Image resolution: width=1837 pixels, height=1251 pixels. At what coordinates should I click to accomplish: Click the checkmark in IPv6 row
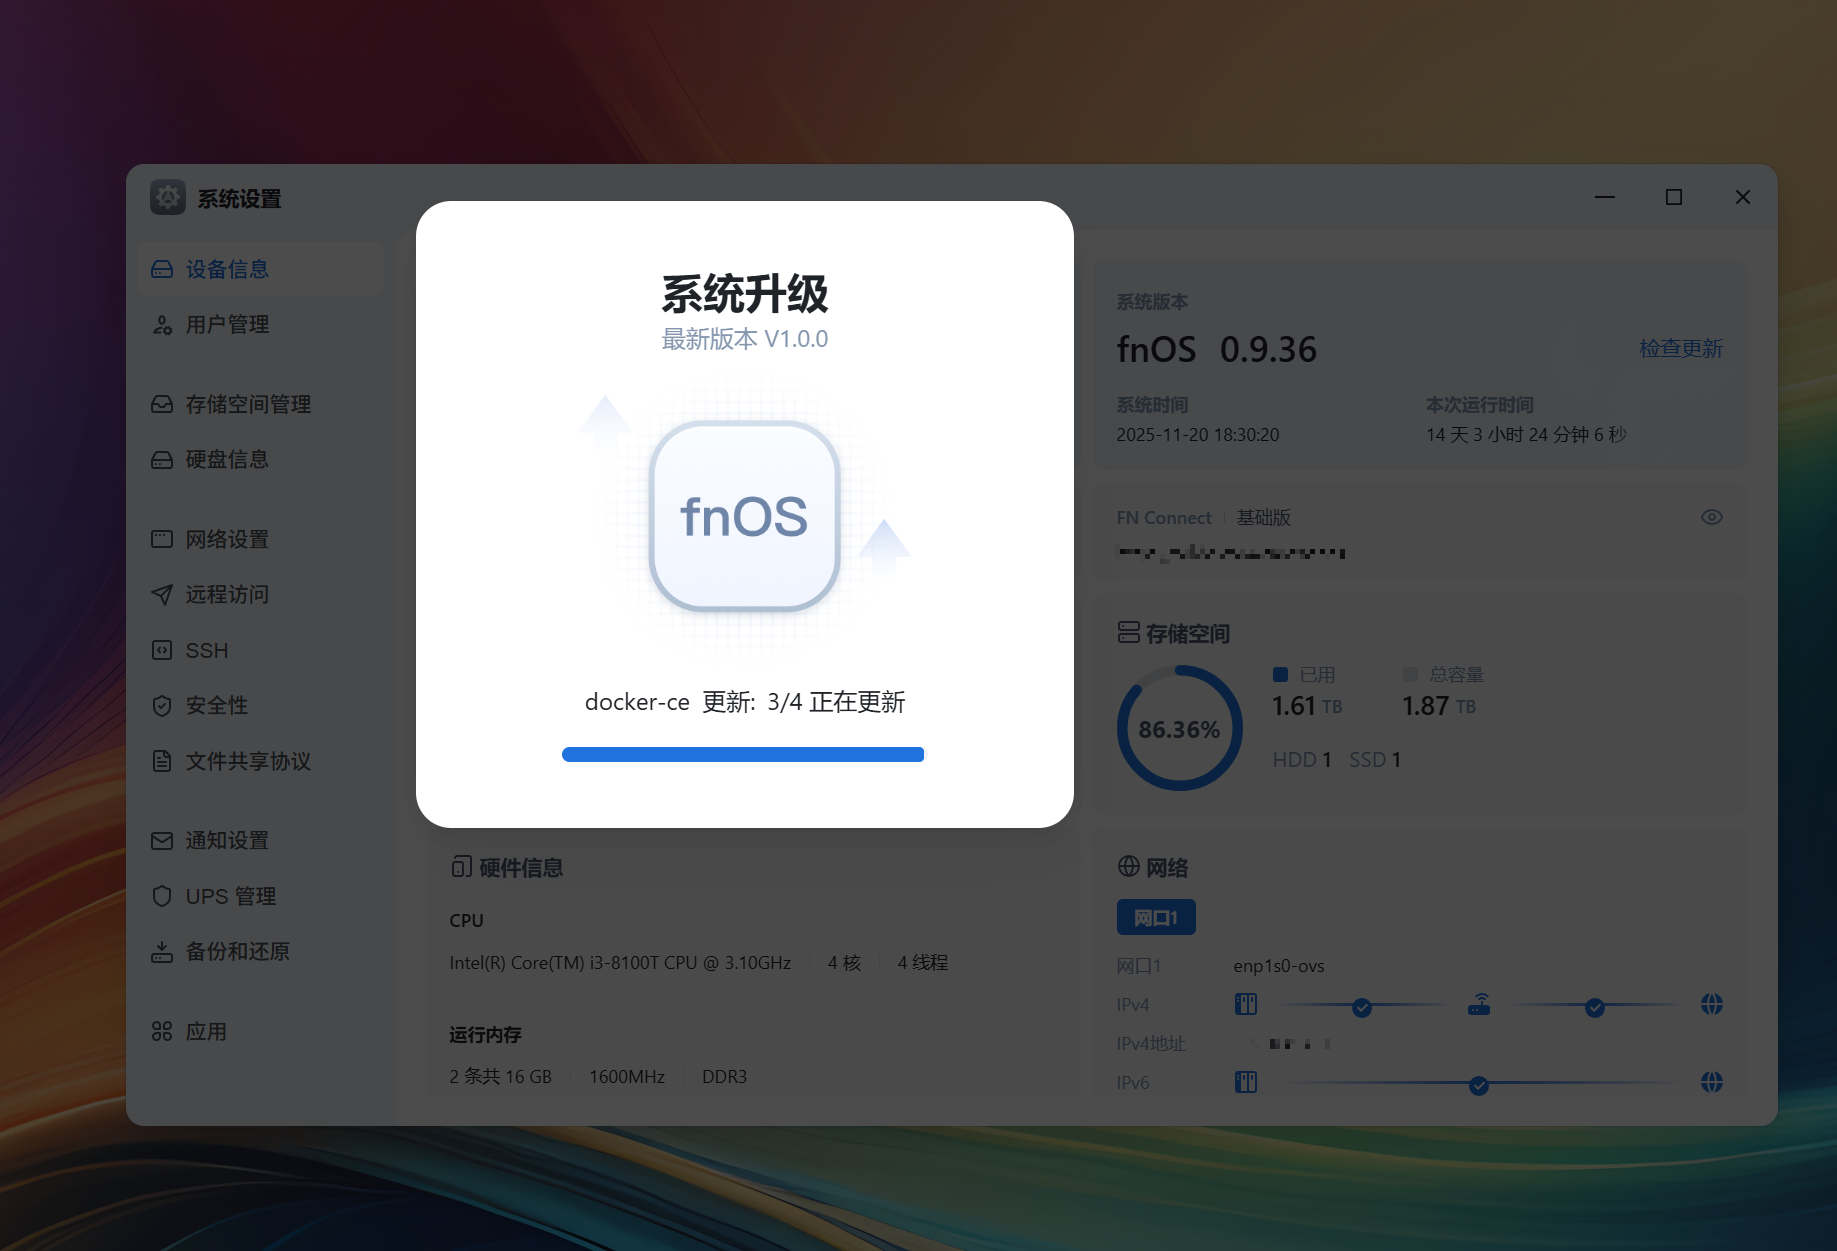1479,1086
